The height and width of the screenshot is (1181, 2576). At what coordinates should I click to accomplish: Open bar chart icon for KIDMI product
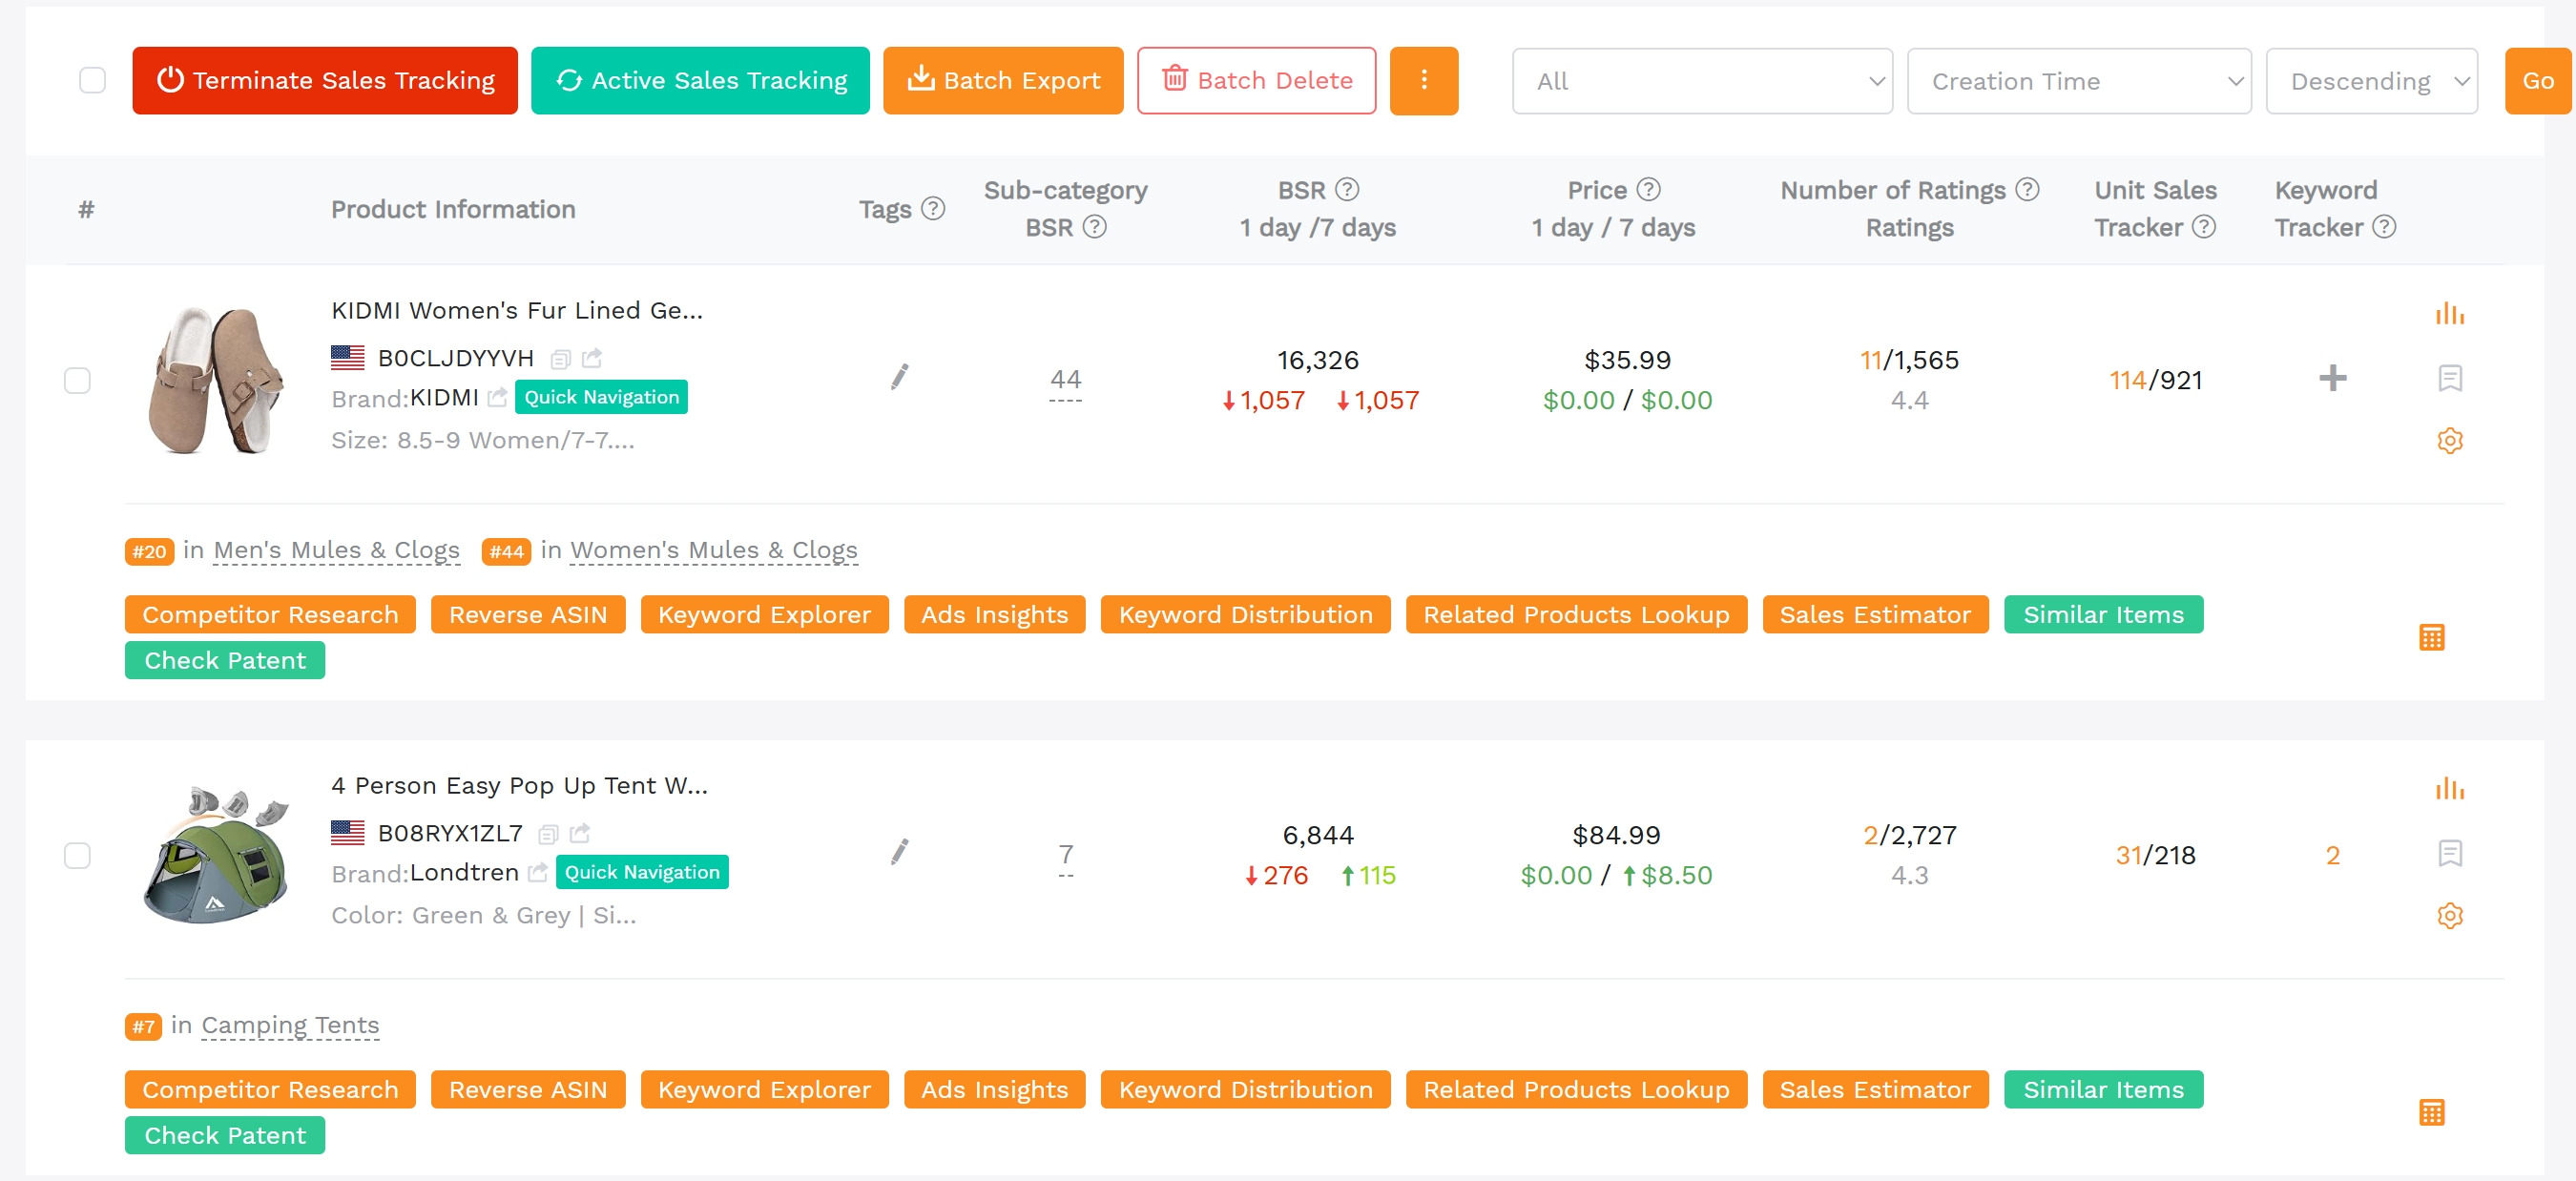click(x=2449, y=314)
